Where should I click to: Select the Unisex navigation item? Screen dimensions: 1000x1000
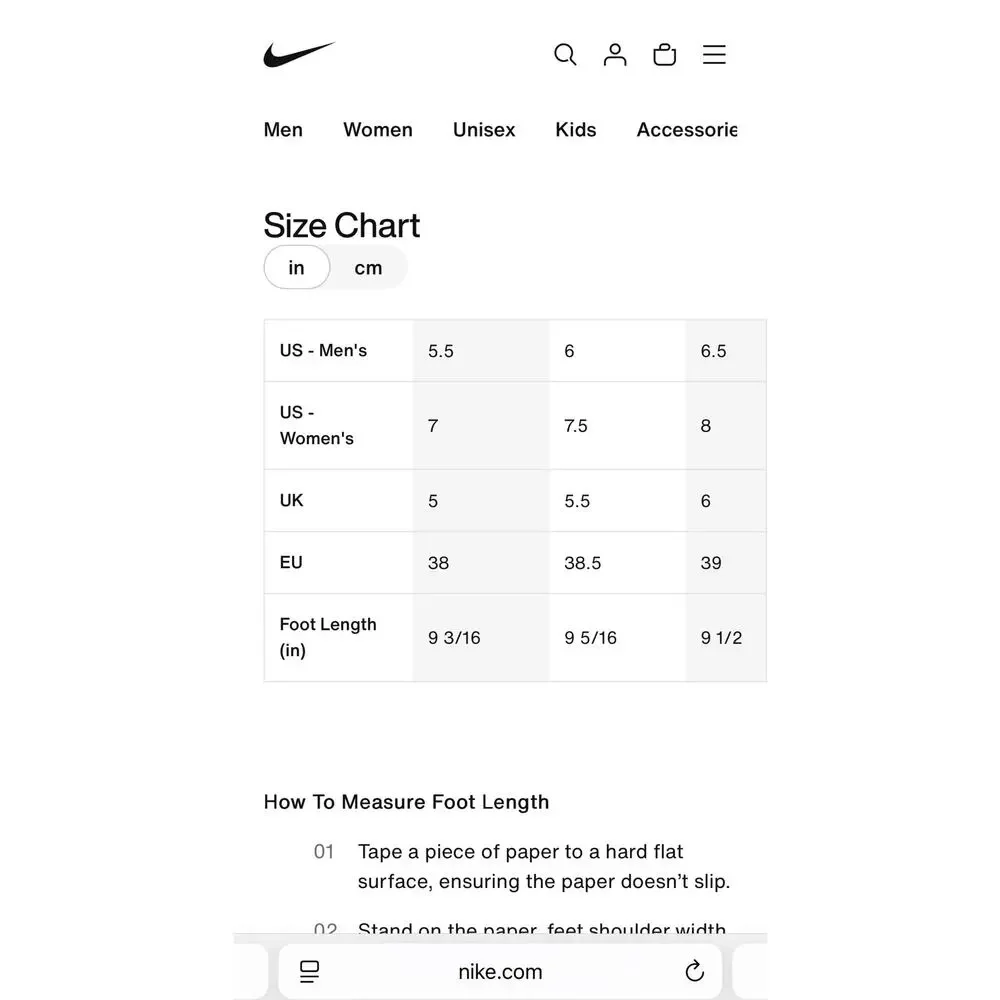tap(484, 130)
